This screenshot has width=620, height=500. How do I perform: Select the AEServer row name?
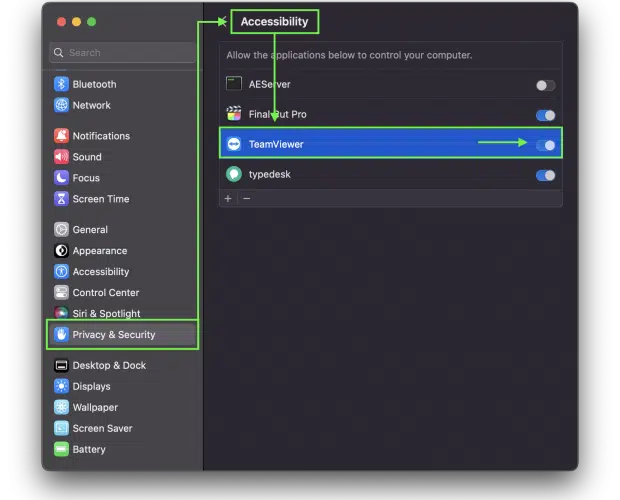tap(269, 84)
